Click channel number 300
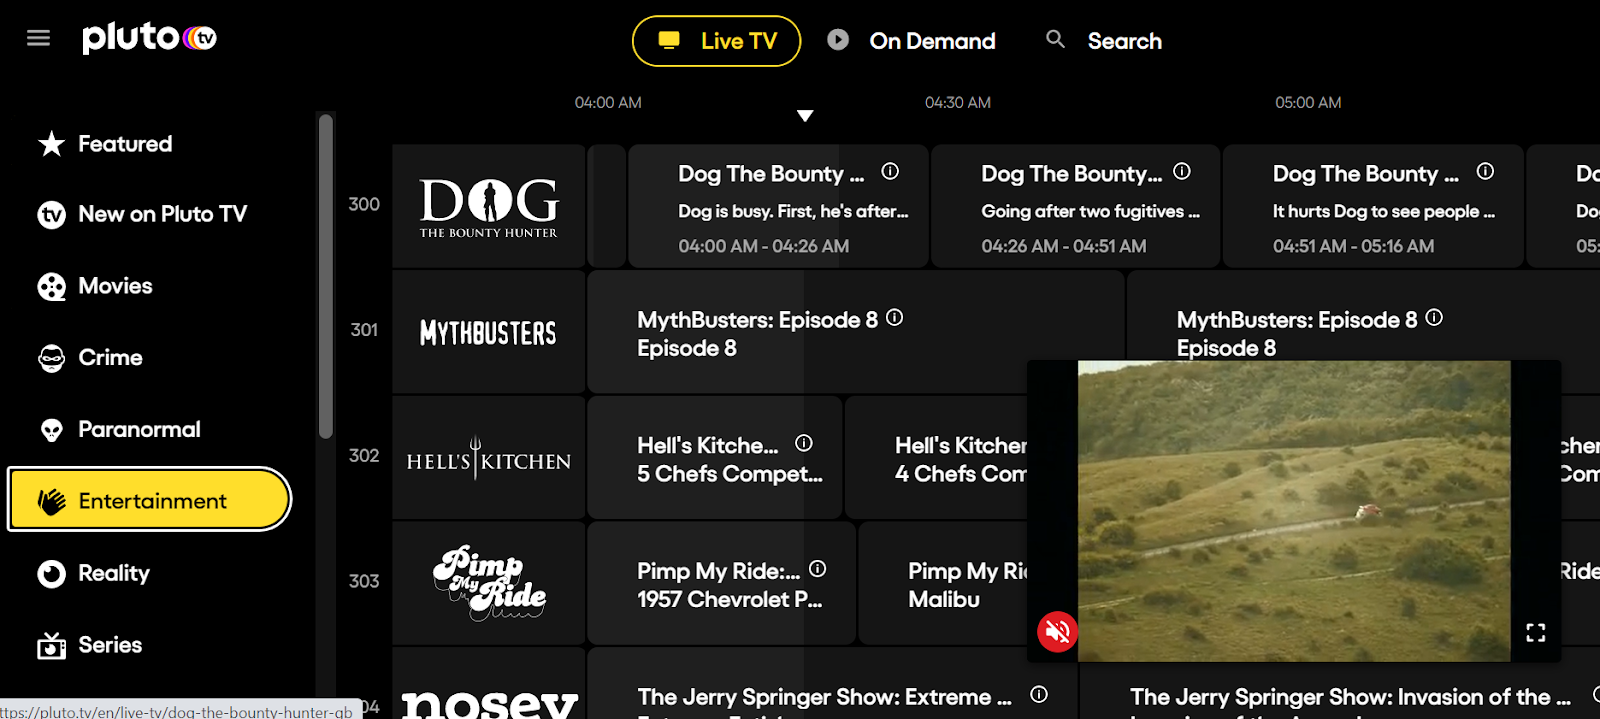 coord(364,204)
